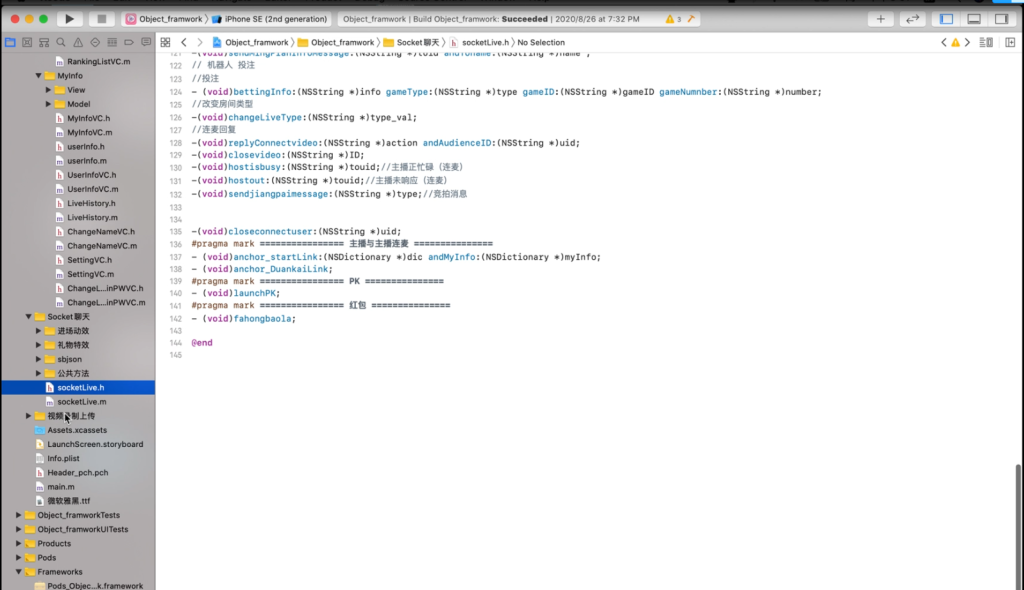Open the Symbol navigator

coord(44,42)
